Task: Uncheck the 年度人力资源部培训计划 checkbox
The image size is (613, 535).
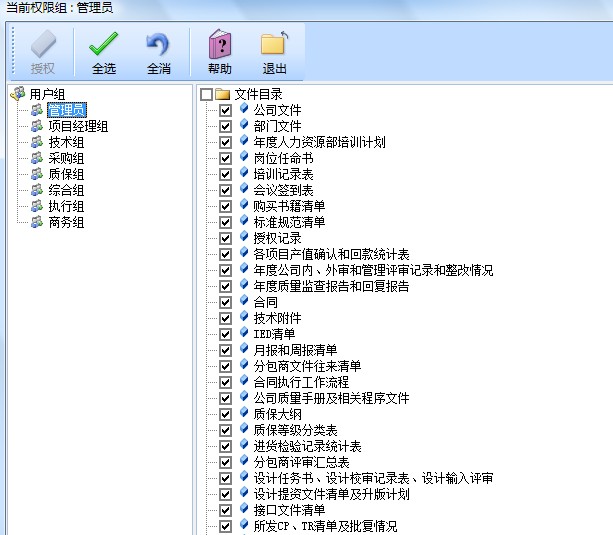Action: (225, 142)
